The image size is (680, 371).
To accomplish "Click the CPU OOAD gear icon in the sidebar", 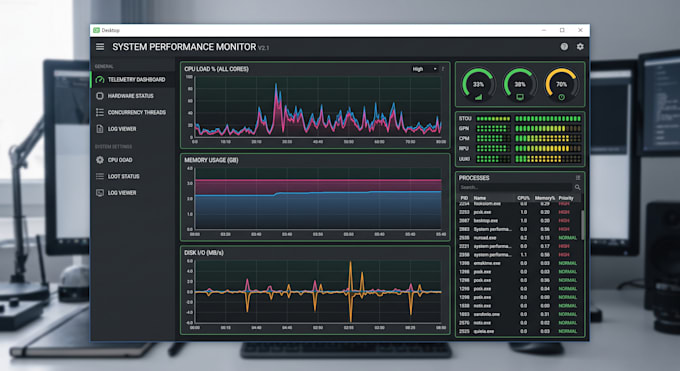I will pos(100,160).
